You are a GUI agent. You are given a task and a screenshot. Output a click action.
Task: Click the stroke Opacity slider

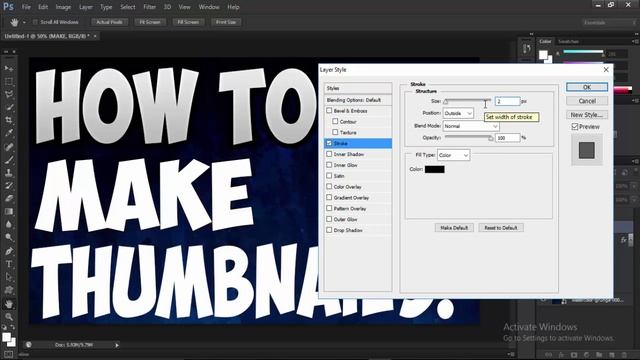pos(469,138)
